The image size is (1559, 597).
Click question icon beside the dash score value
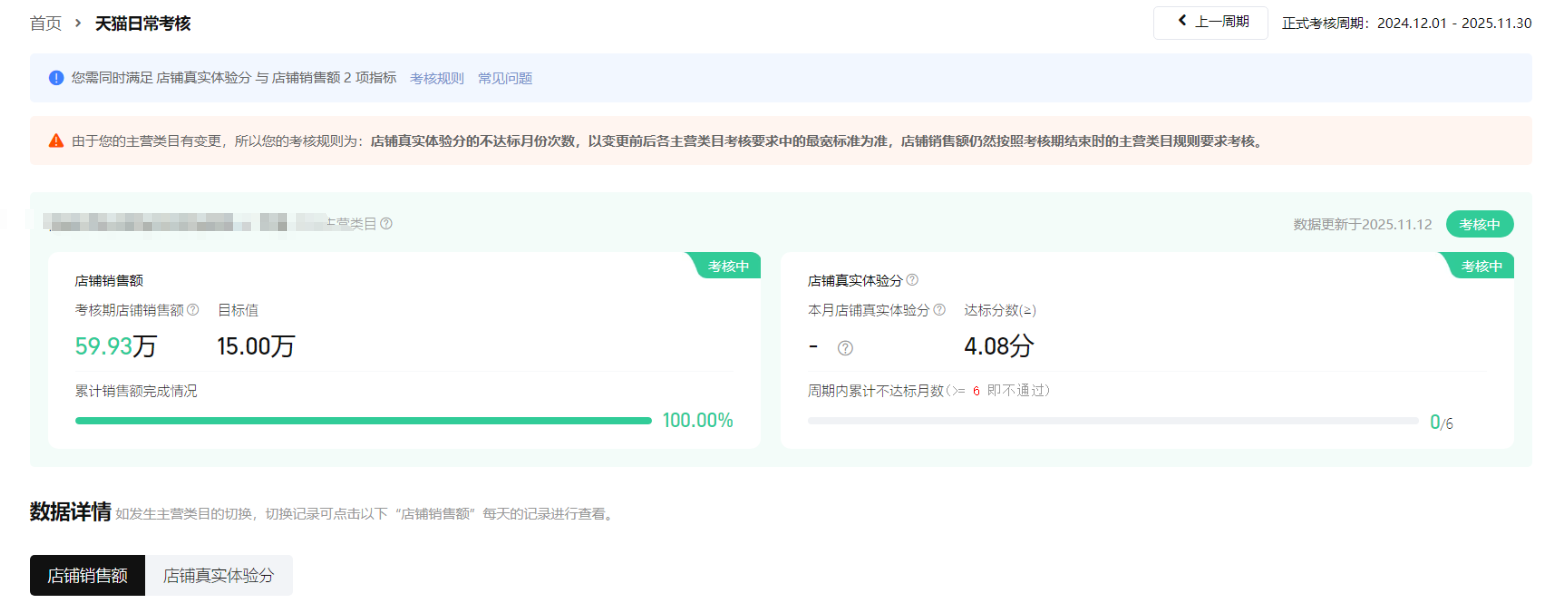pyautogui.click(x=845, y=348)
